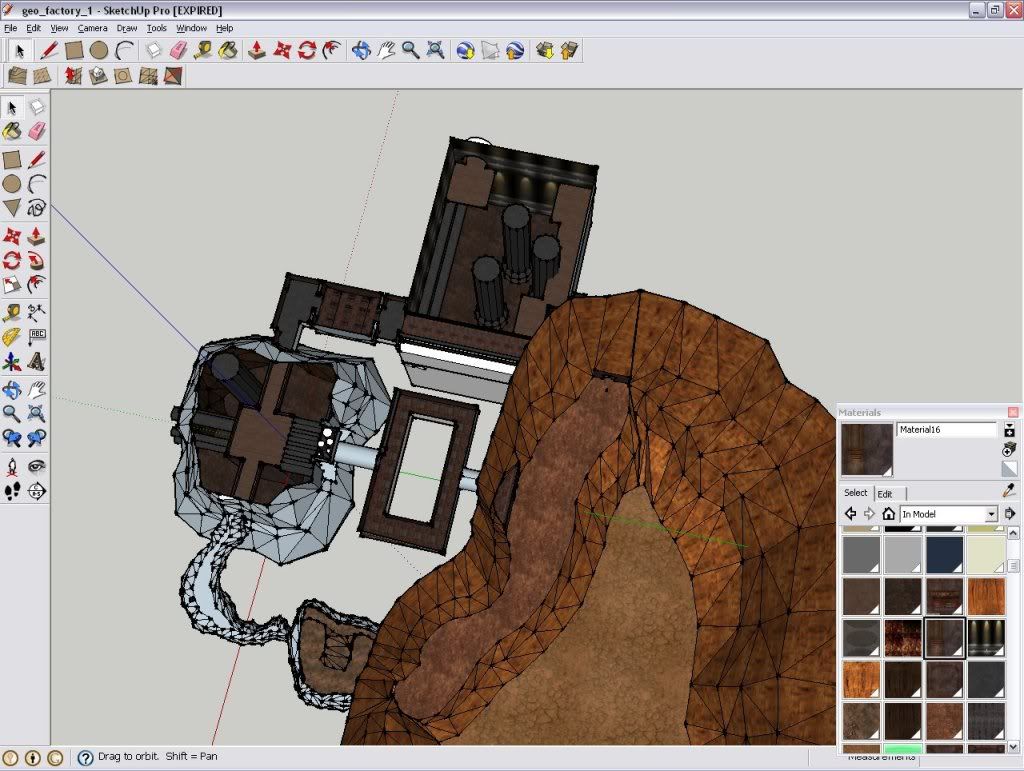Image resolution: width=1024 pixels, height=771 pixels.
Task: Choose the Circle tool in top toolbar
Action: pos(99,50)
